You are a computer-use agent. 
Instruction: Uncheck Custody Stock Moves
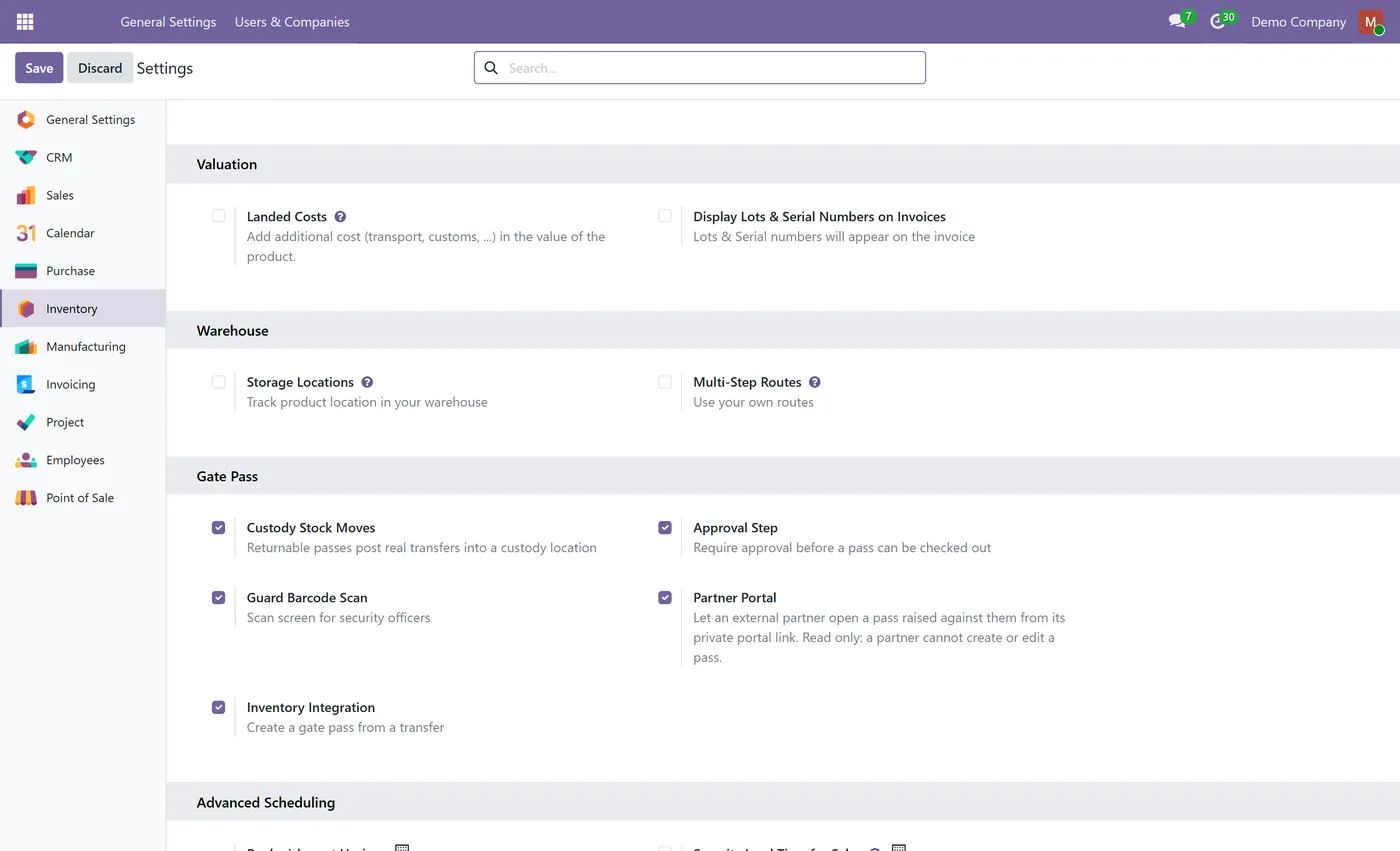218,528
